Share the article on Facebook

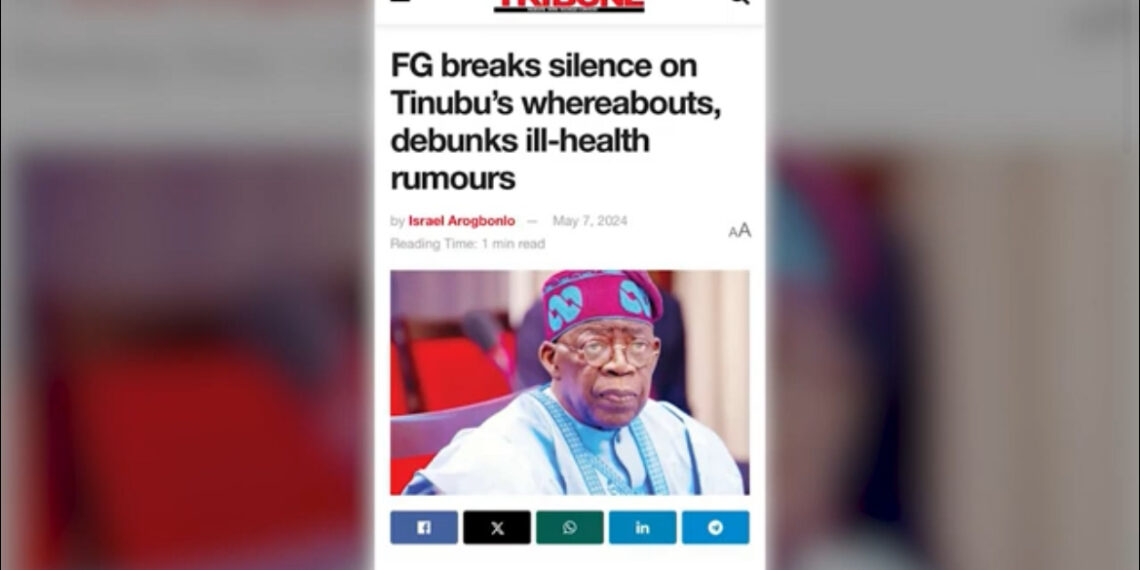point(424,528)
